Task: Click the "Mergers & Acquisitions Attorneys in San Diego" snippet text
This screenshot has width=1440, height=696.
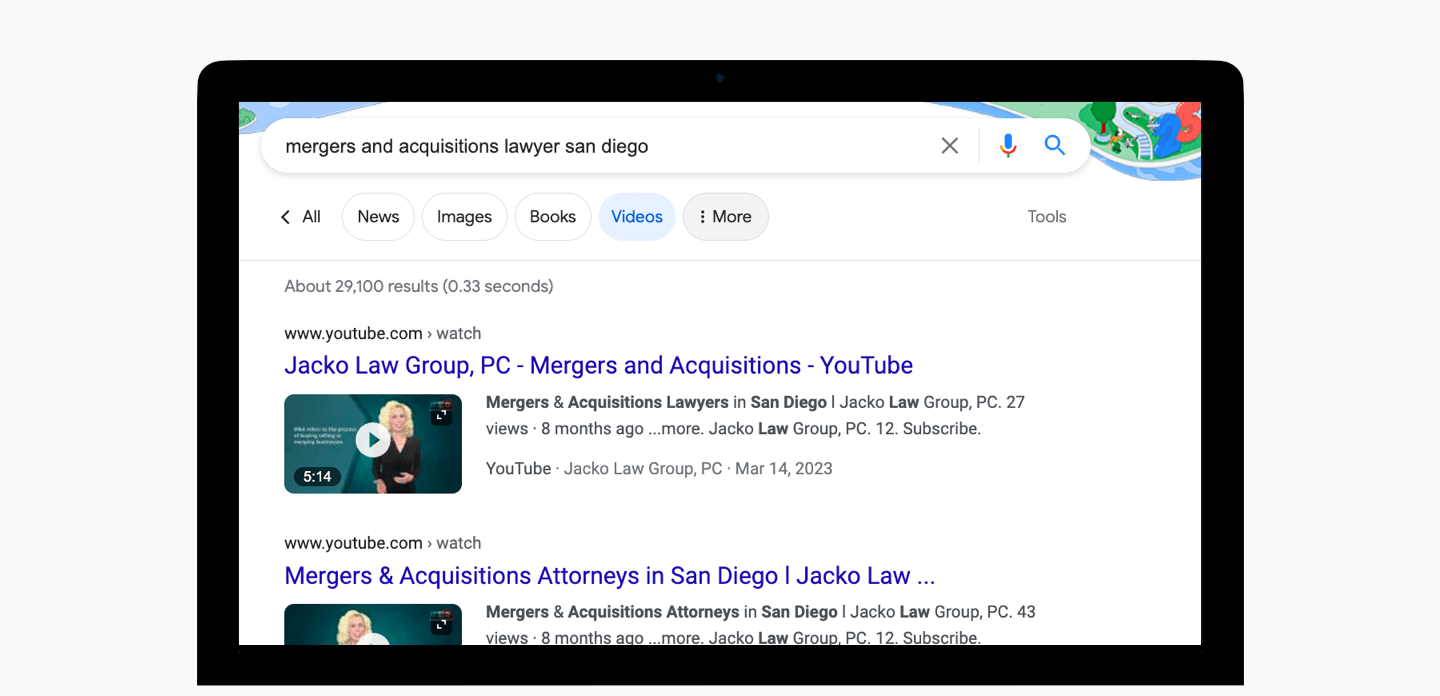Action: click(662, 612)
